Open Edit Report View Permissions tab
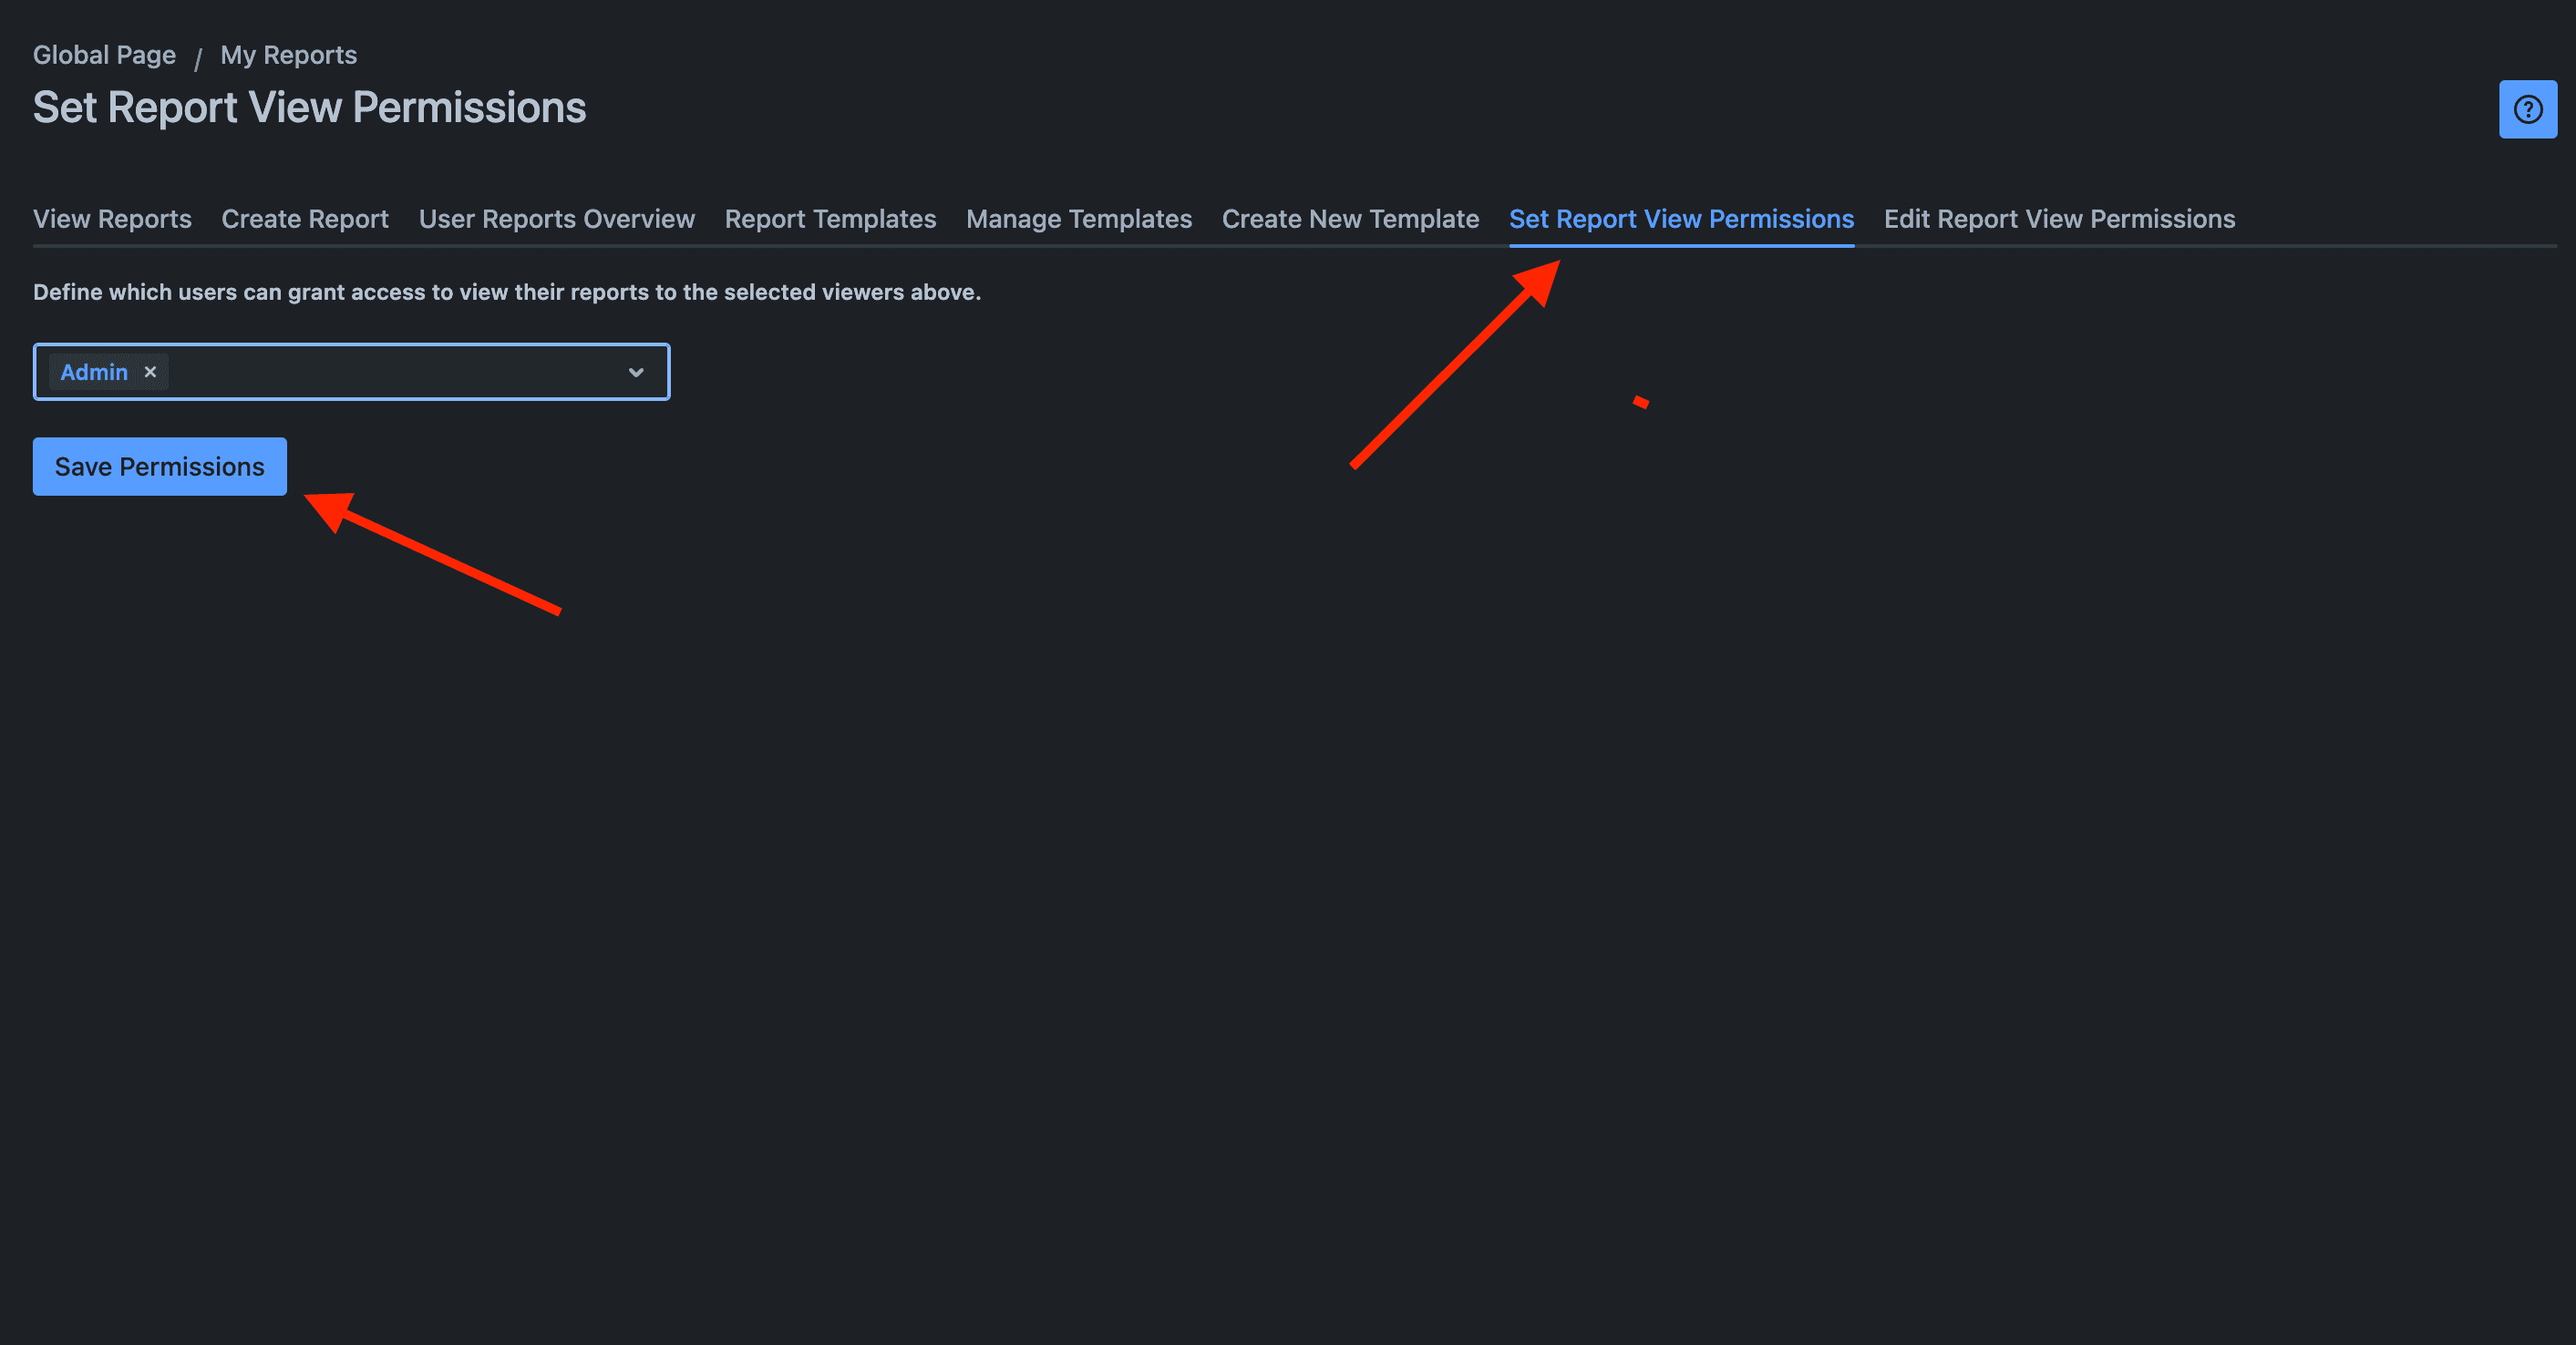2576x1345 pixels. [2059, 219]
